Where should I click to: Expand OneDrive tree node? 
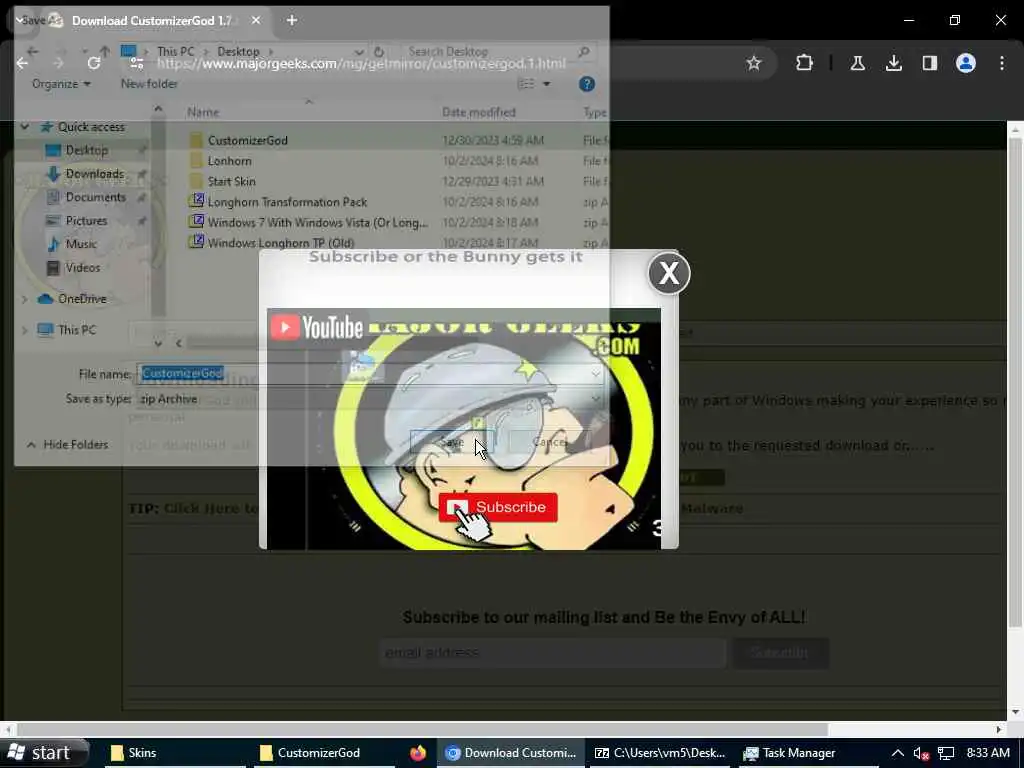[25, 299]
